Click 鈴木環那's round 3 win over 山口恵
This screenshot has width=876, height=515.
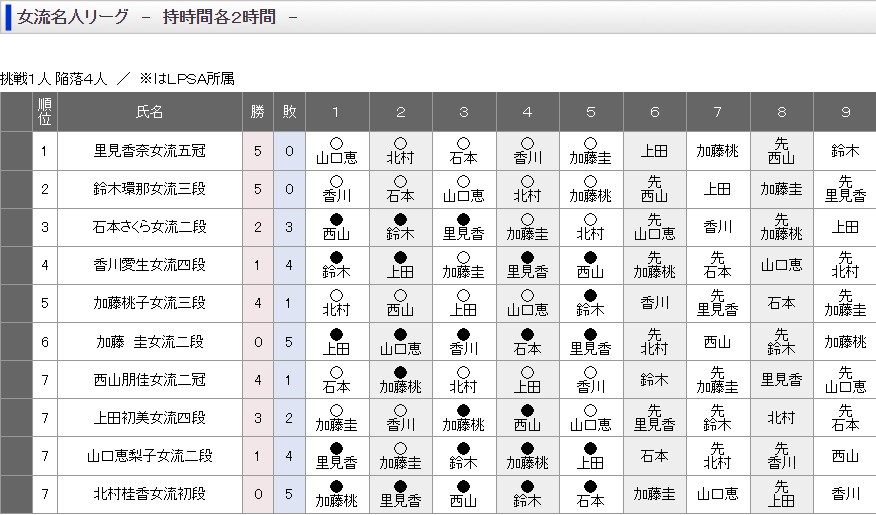point(464,189)
